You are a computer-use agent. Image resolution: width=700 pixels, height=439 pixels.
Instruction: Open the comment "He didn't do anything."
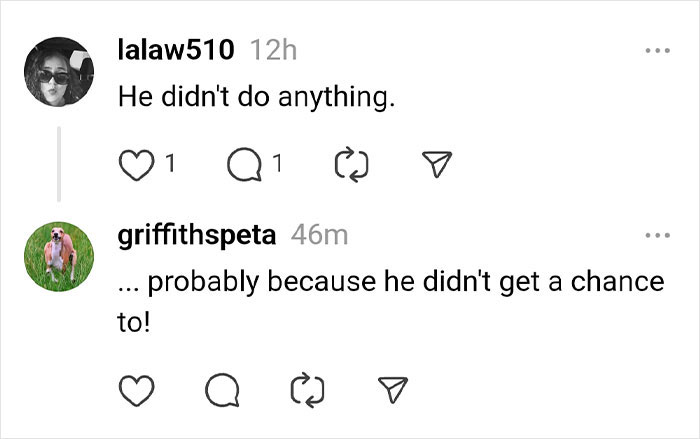(x=257, y=97)
